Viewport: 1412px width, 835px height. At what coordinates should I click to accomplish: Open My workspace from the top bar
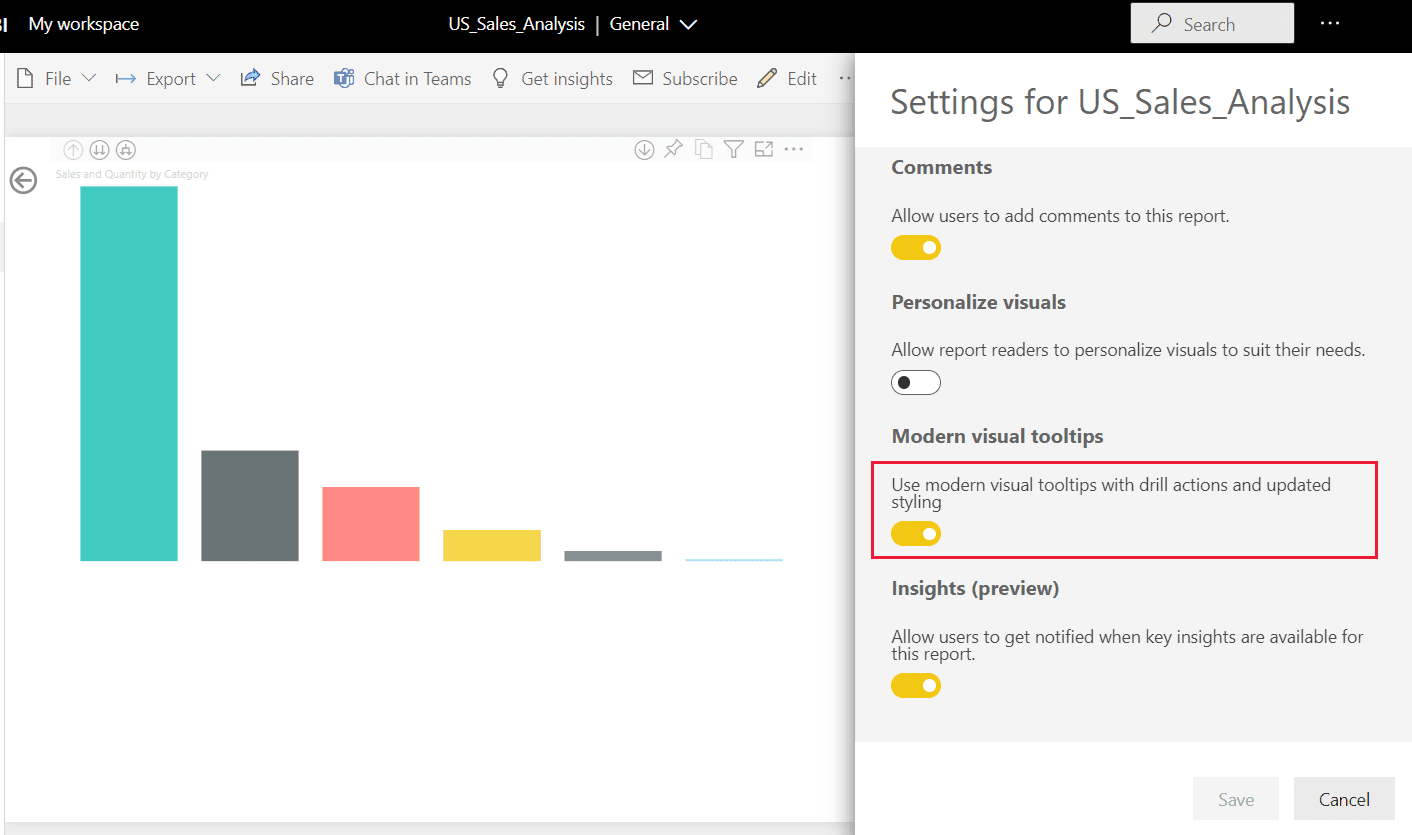84,23
